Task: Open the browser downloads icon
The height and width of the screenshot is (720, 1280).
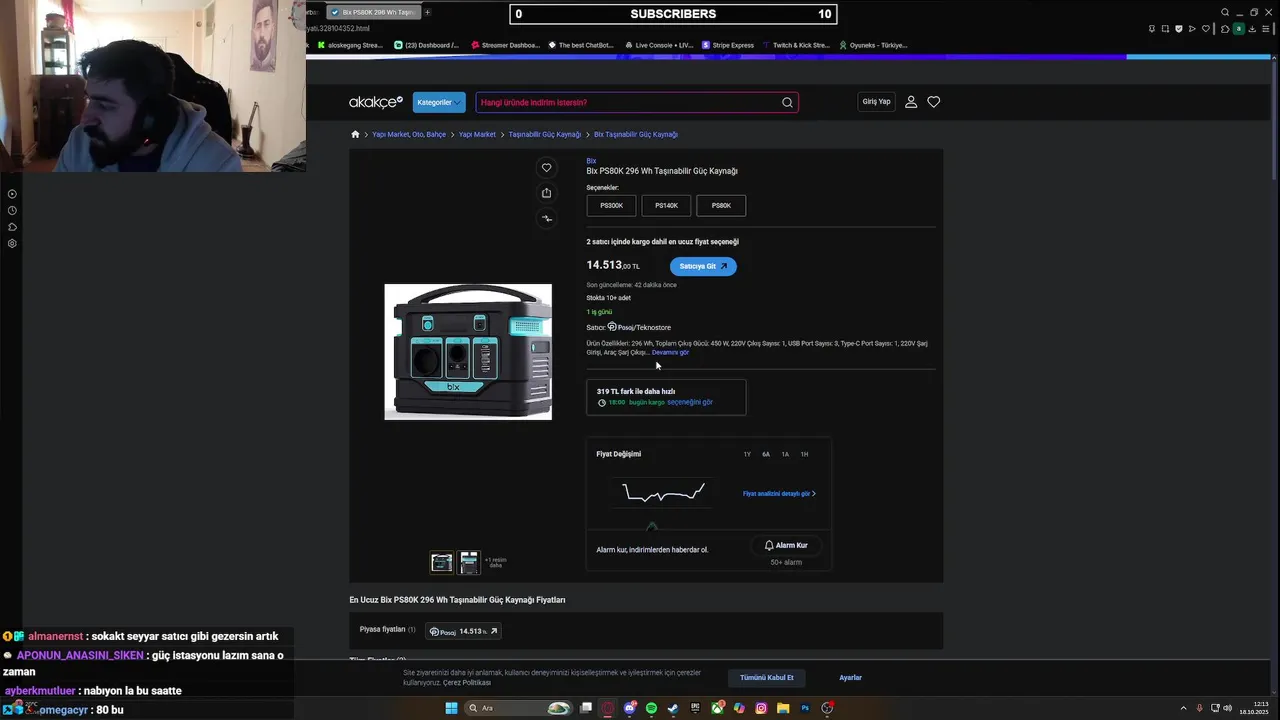Action: (x=1252, y=29)
